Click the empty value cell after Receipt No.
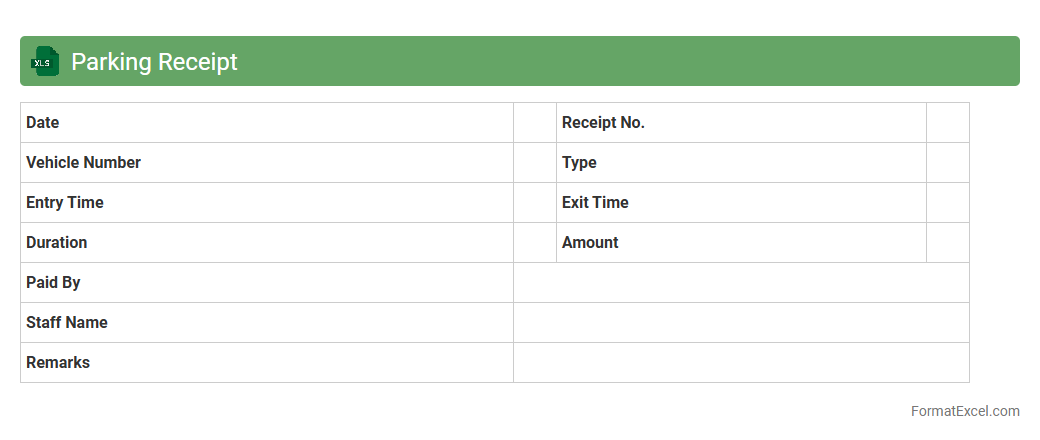 click(x=948, y=123)
